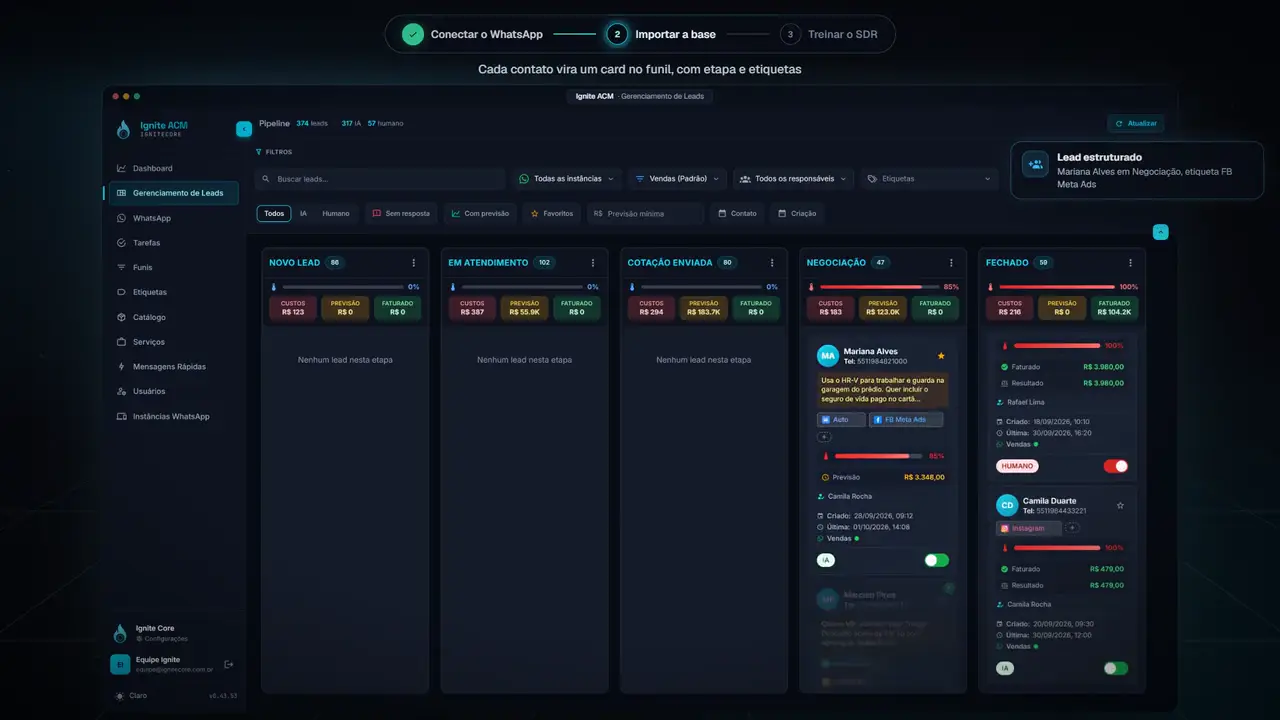1280x720 pixels.
Task: Switch to the Humano filter tab
Action: coord(336,213)
